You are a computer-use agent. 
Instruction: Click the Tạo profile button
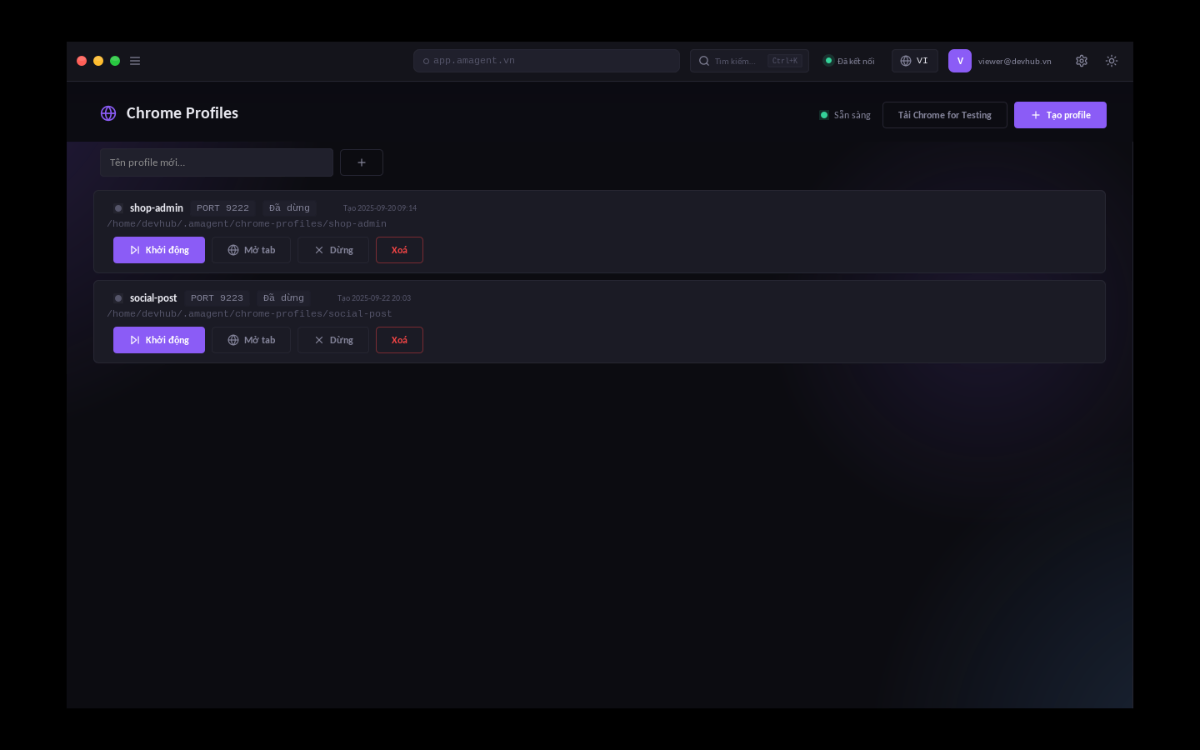1060,115
